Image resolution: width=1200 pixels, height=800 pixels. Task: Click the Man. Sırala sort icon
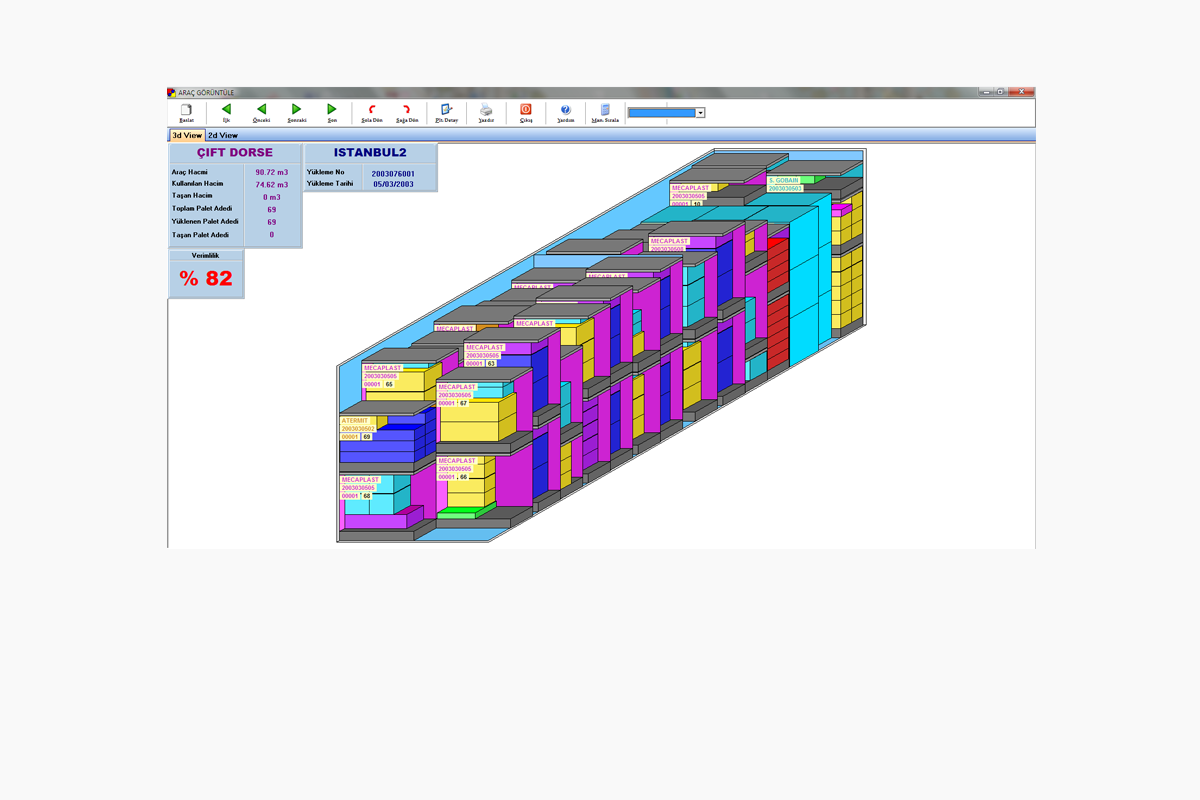pyautogui.click(x=605, y=111)
